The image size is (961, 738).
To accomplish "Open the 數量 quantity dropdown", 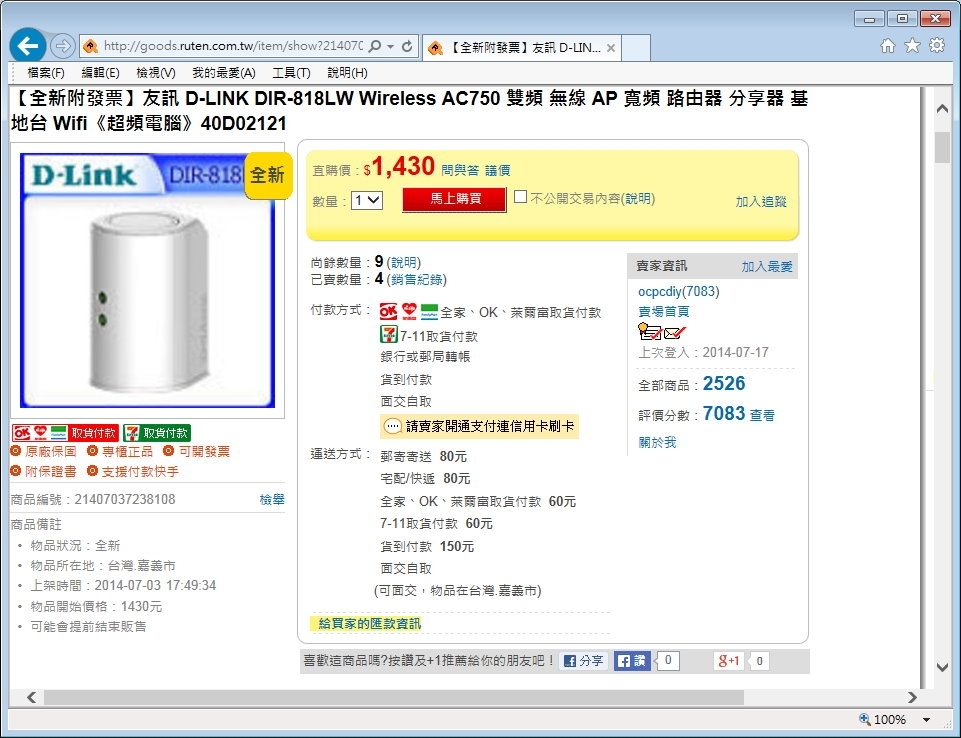I will pos(367,200).
